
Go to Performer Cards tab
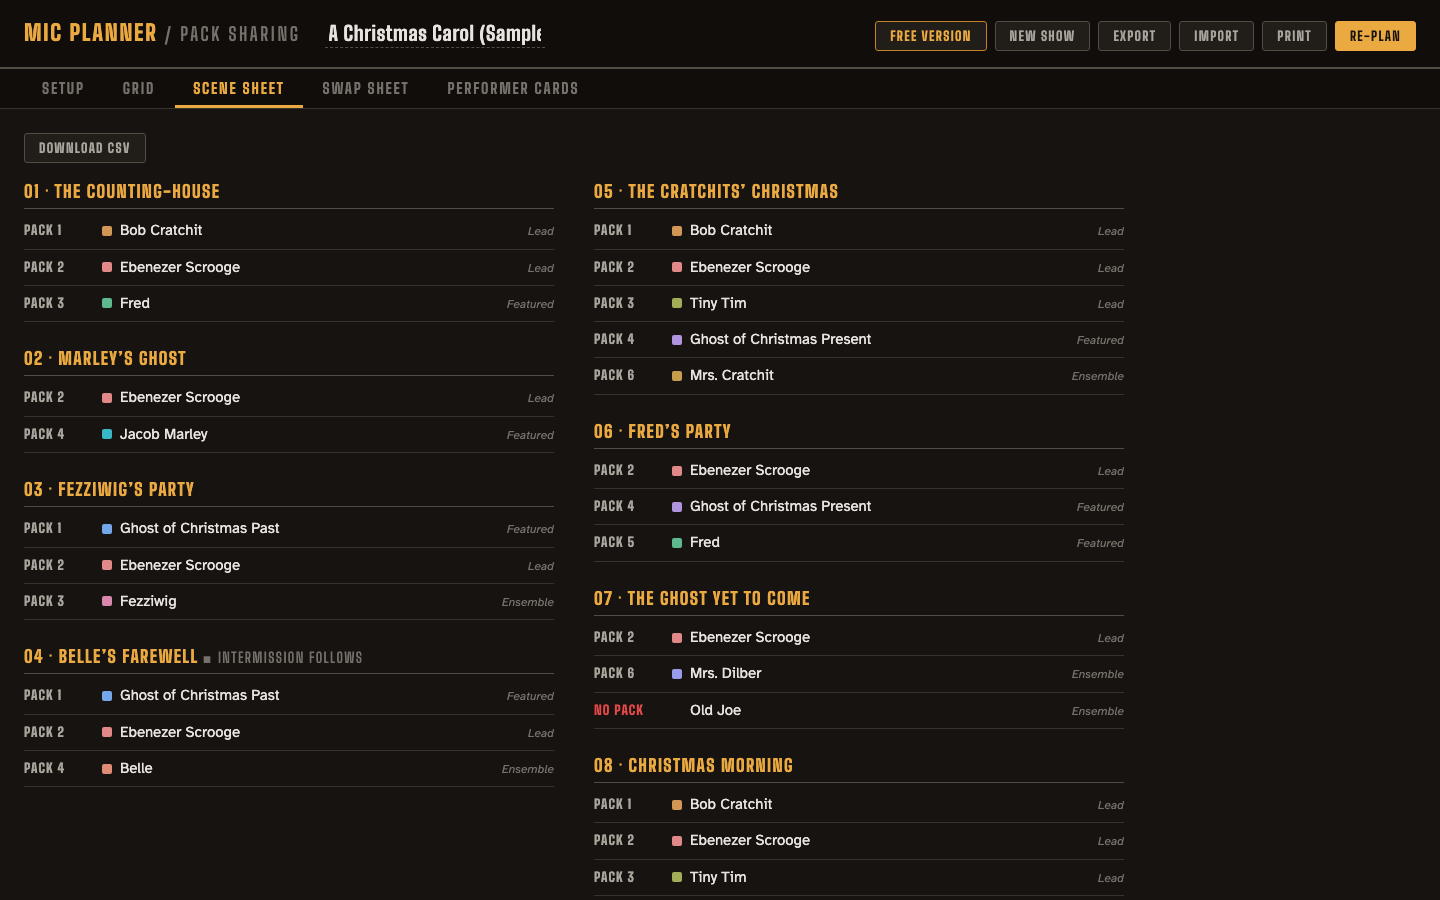click(x=513, y=88)
